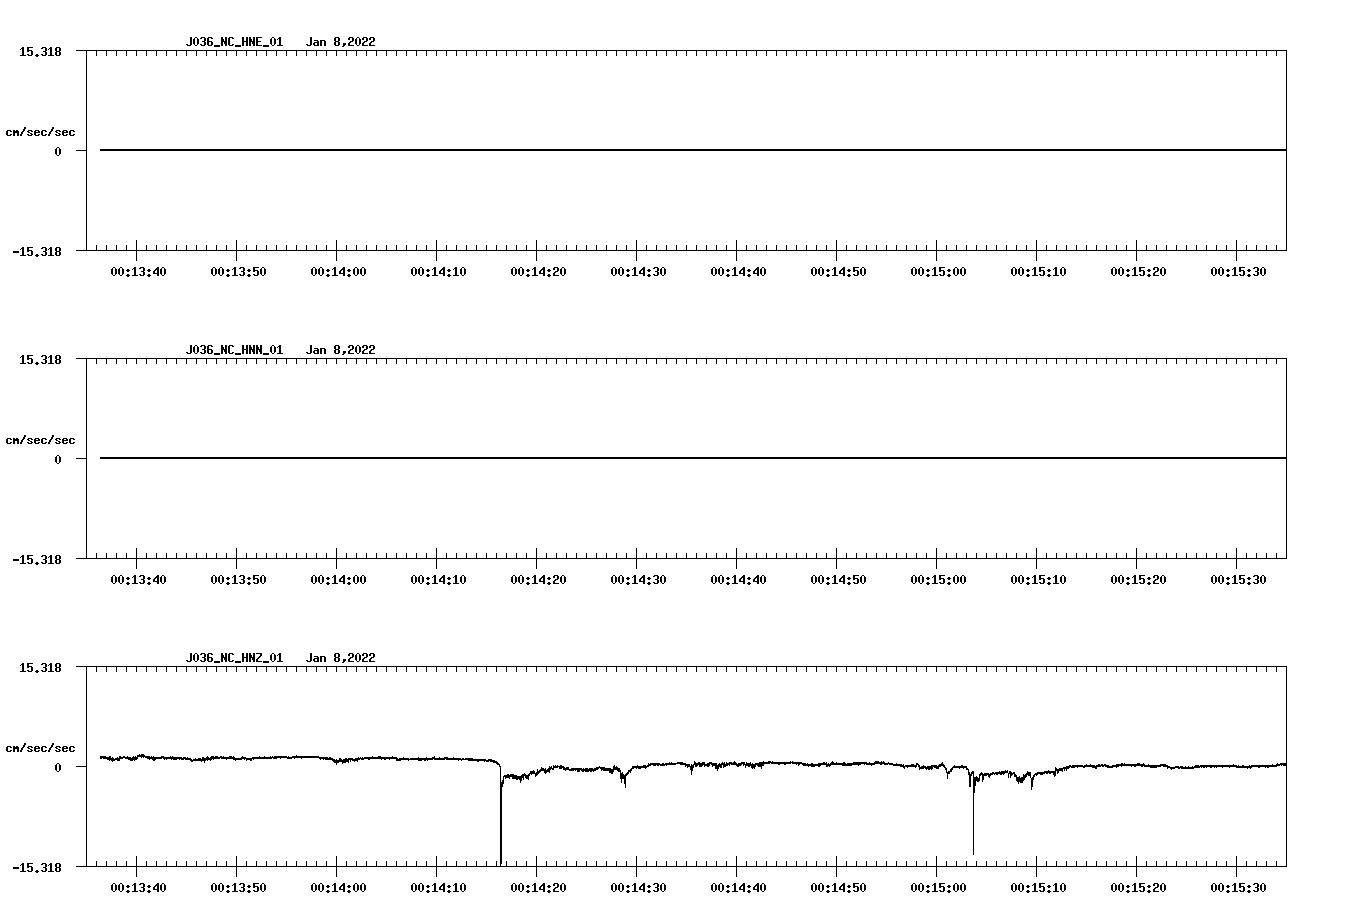
Task: Click the 00:14:50 time label under HNE plot
Action: pos(838,271)
